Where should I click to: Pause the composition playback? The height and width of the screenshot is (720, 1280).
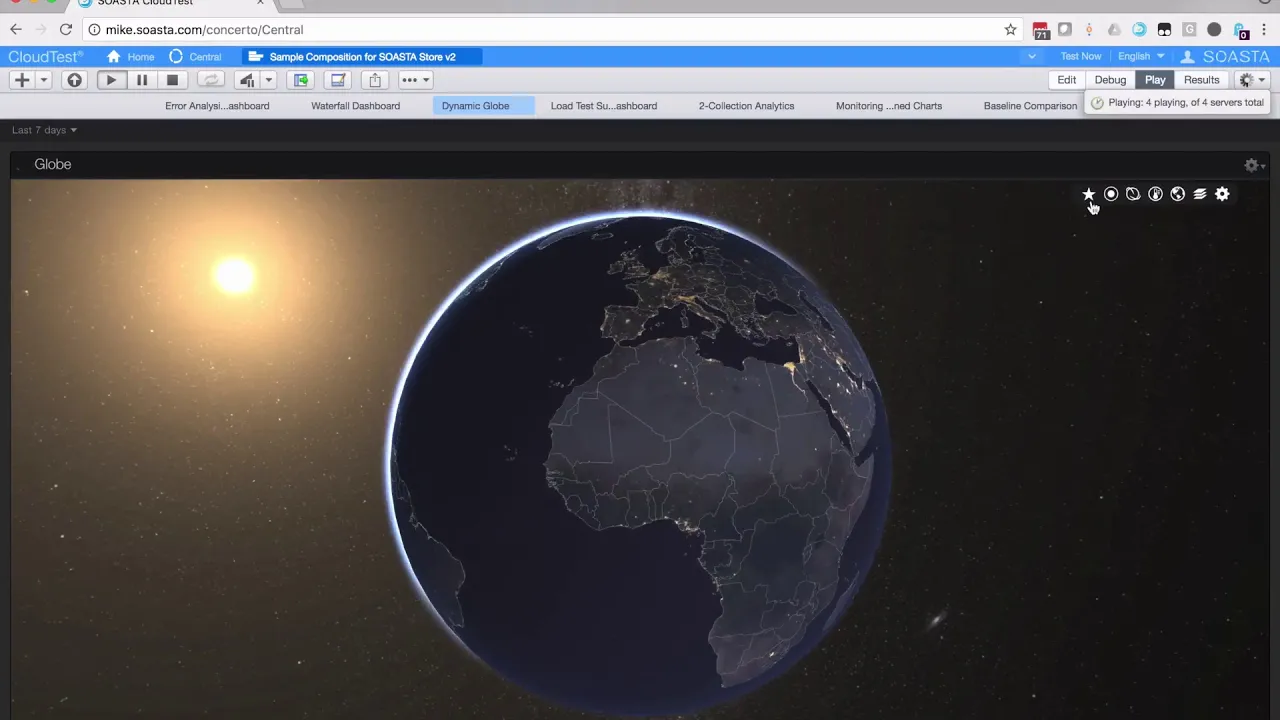click(x=142, y=80)
